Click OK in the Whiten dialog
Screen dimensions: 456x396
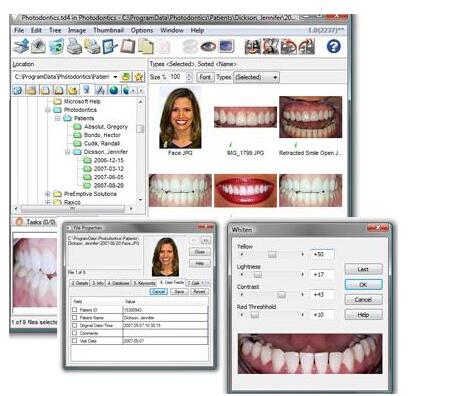pos(363,285)
